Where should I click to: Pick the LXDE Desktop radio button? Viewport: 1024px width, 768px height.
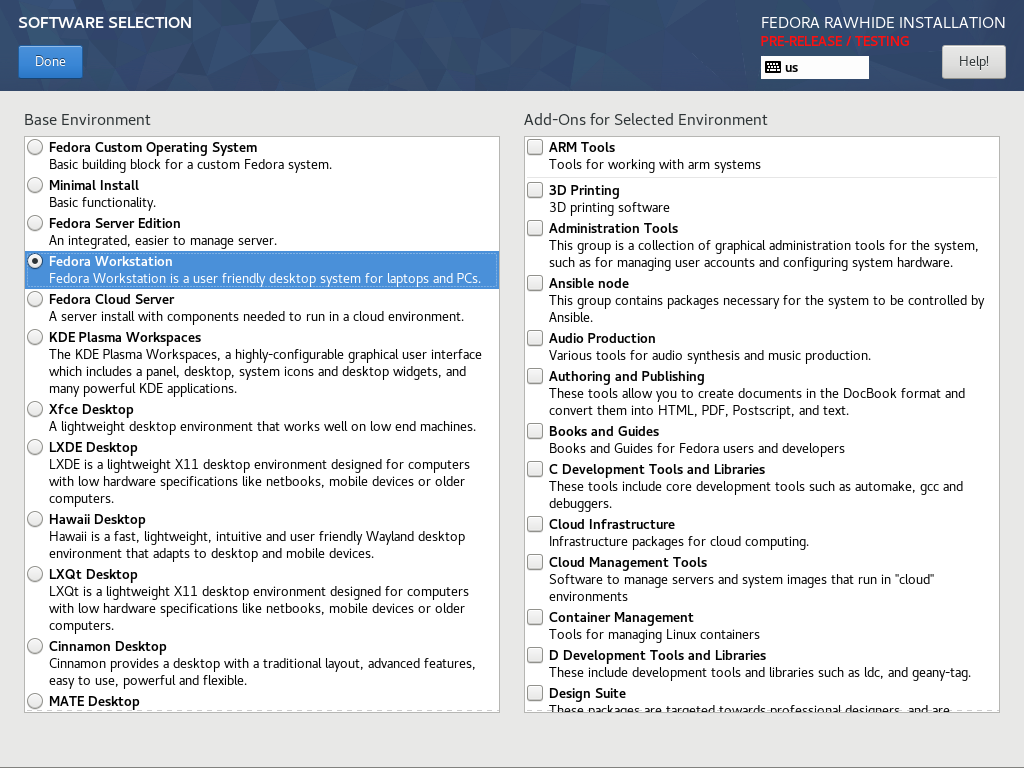pyautogui.click(x=35, y=447)
